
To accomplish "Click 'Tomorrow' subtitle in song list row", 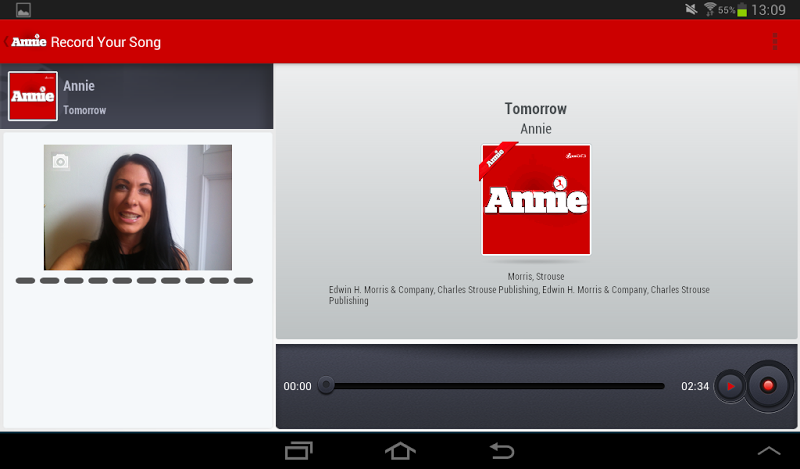I will coord(85,110).
